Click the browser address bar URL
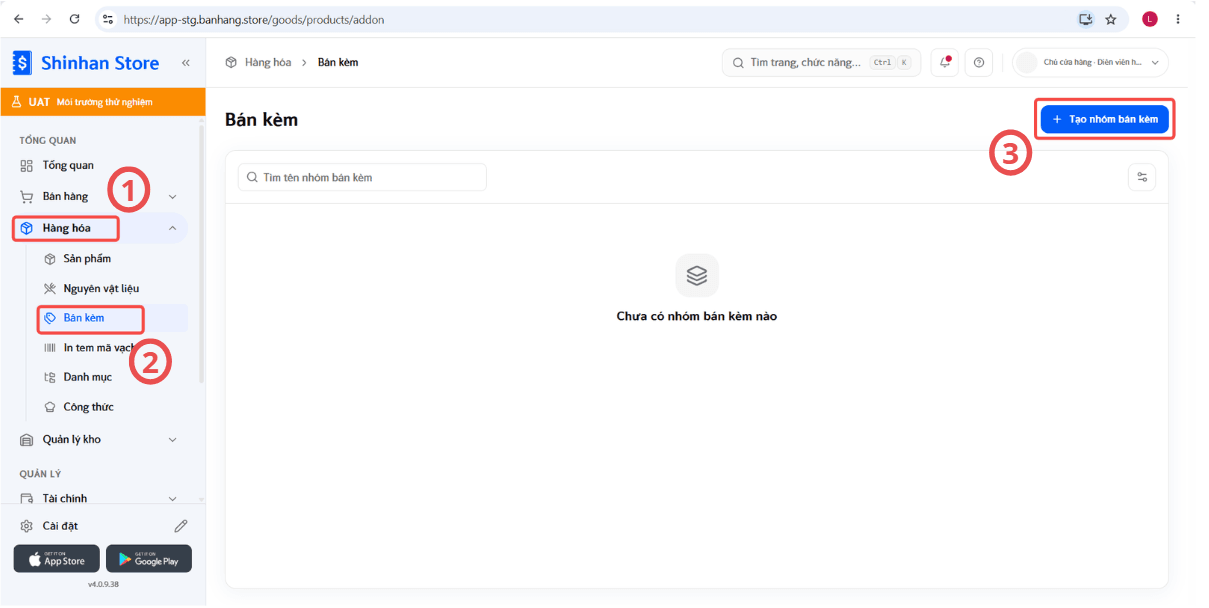 pyautogui.click(x=254, y=19)
